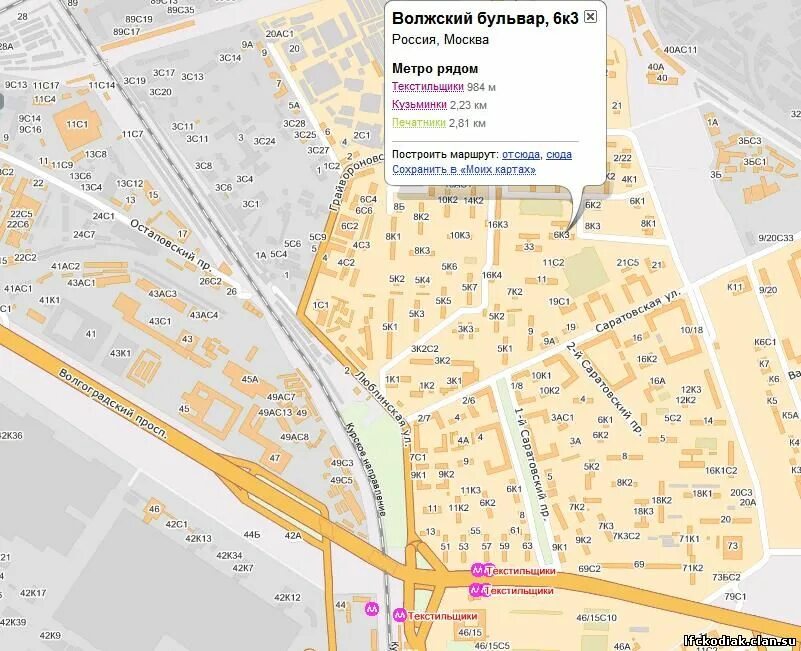Image resolution: width=801 pixels, height=651 pixels.
Task: Close the Волжский бульвар, 6к3 popup
Action: pos(590,17)
